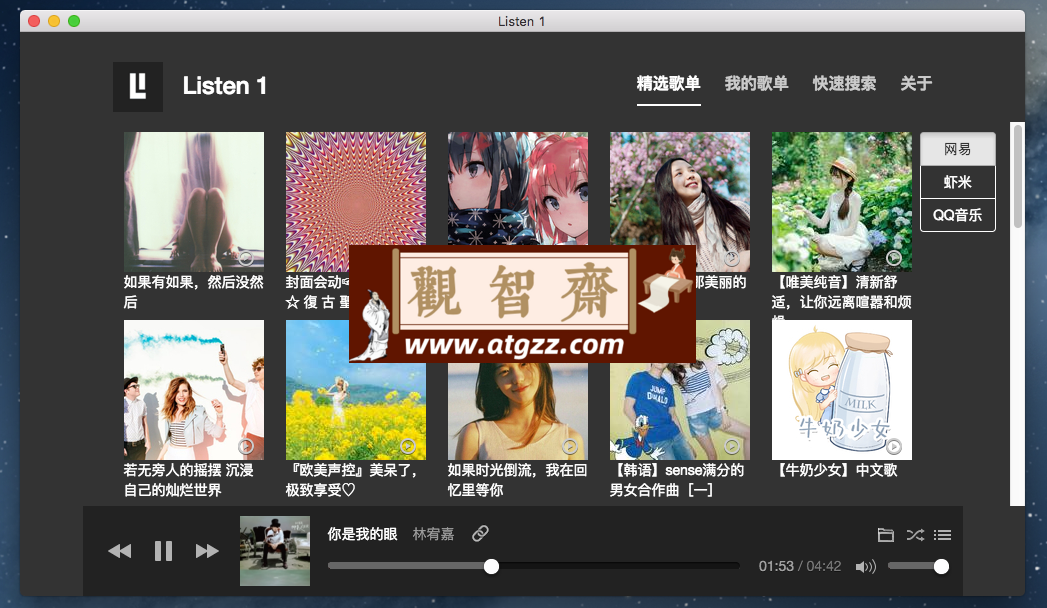Select 网易 as the music source
1047x608 pixels.
[x=958, y=149]
